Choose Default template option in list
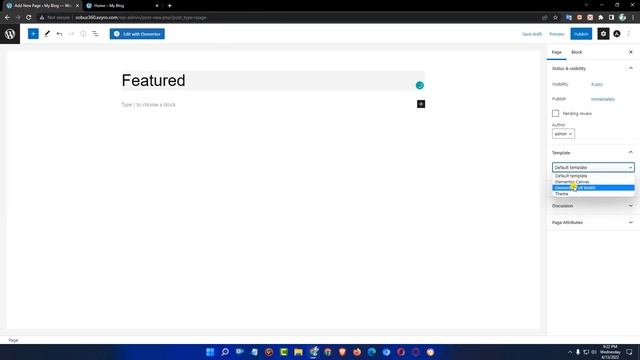The height and width of the screenshot is (360, 640). click(x=593, y=176)
